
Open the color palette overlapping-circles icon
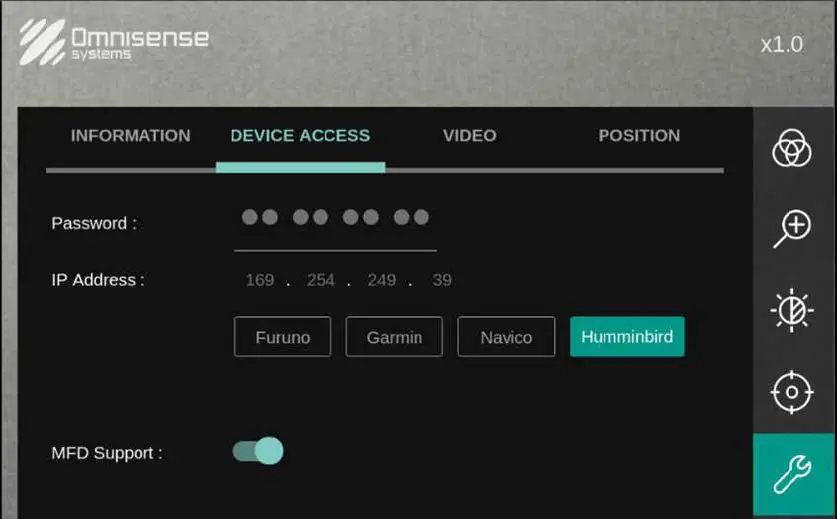792,148
